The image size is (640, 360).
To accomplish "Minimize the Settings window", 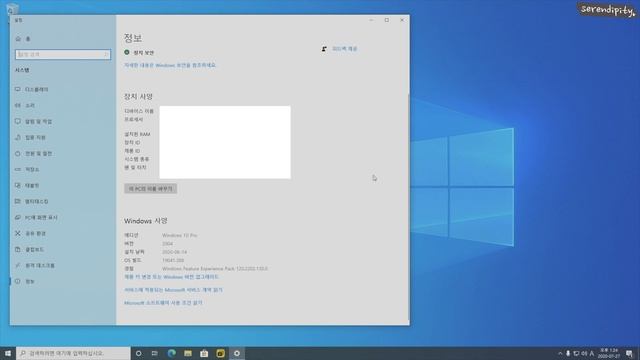I will pyautogui.click(x=371, y=20).
